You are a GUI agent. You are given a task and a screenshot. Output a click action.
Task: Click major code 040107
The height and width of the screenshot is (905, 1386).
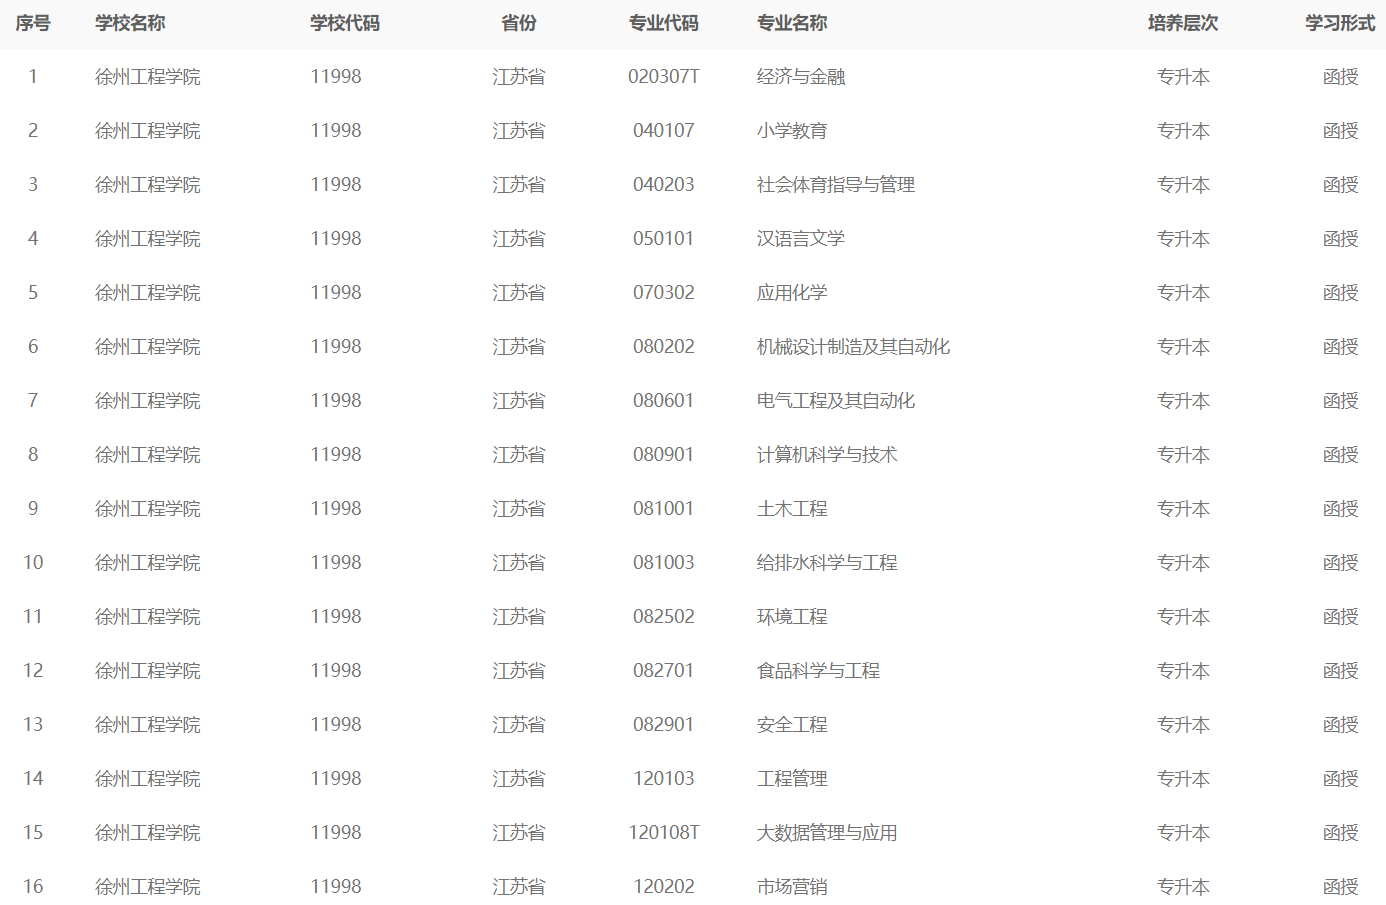664,131
